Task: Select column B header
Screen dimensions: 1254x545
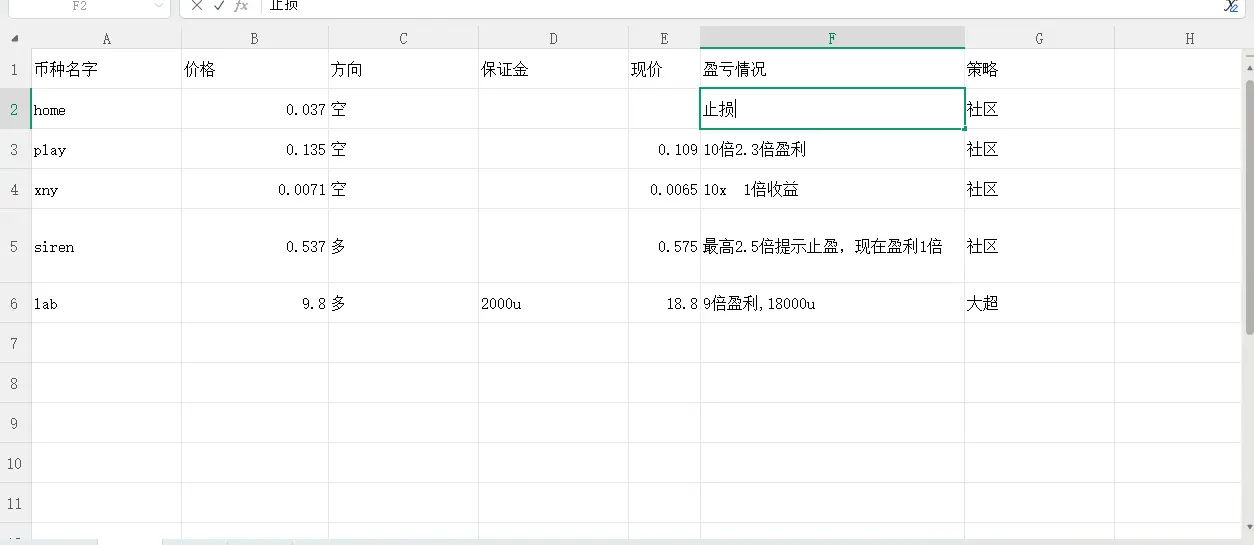Action: pos(255,39)
